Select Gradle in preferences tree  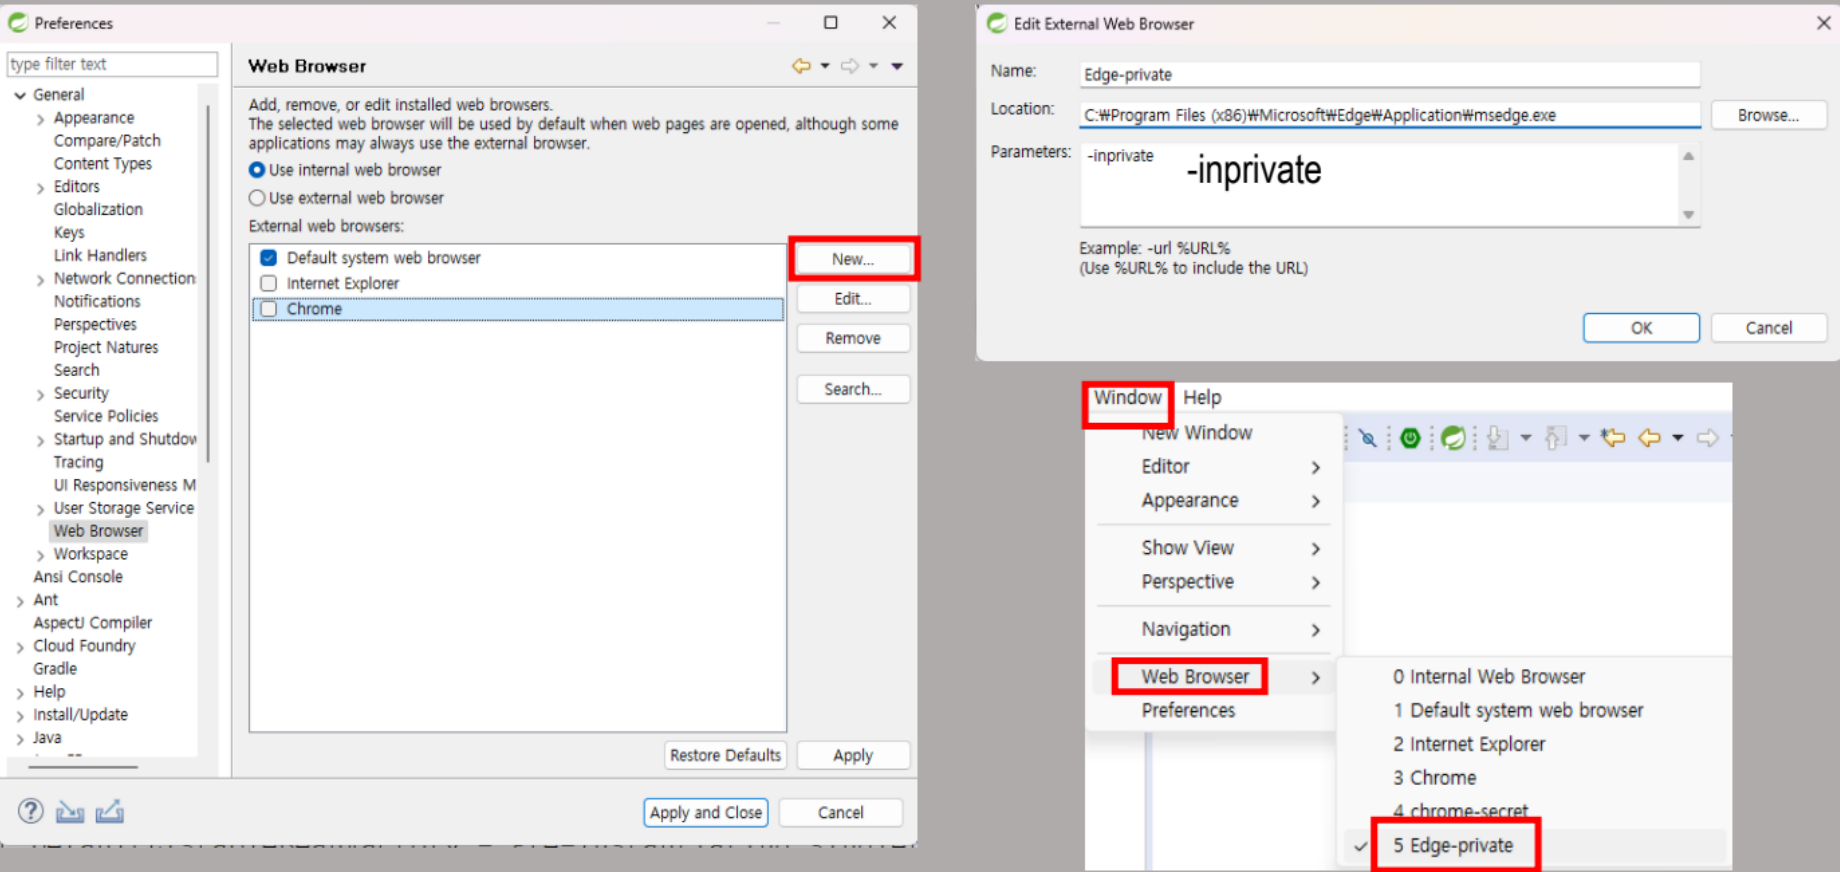[55, 669]
